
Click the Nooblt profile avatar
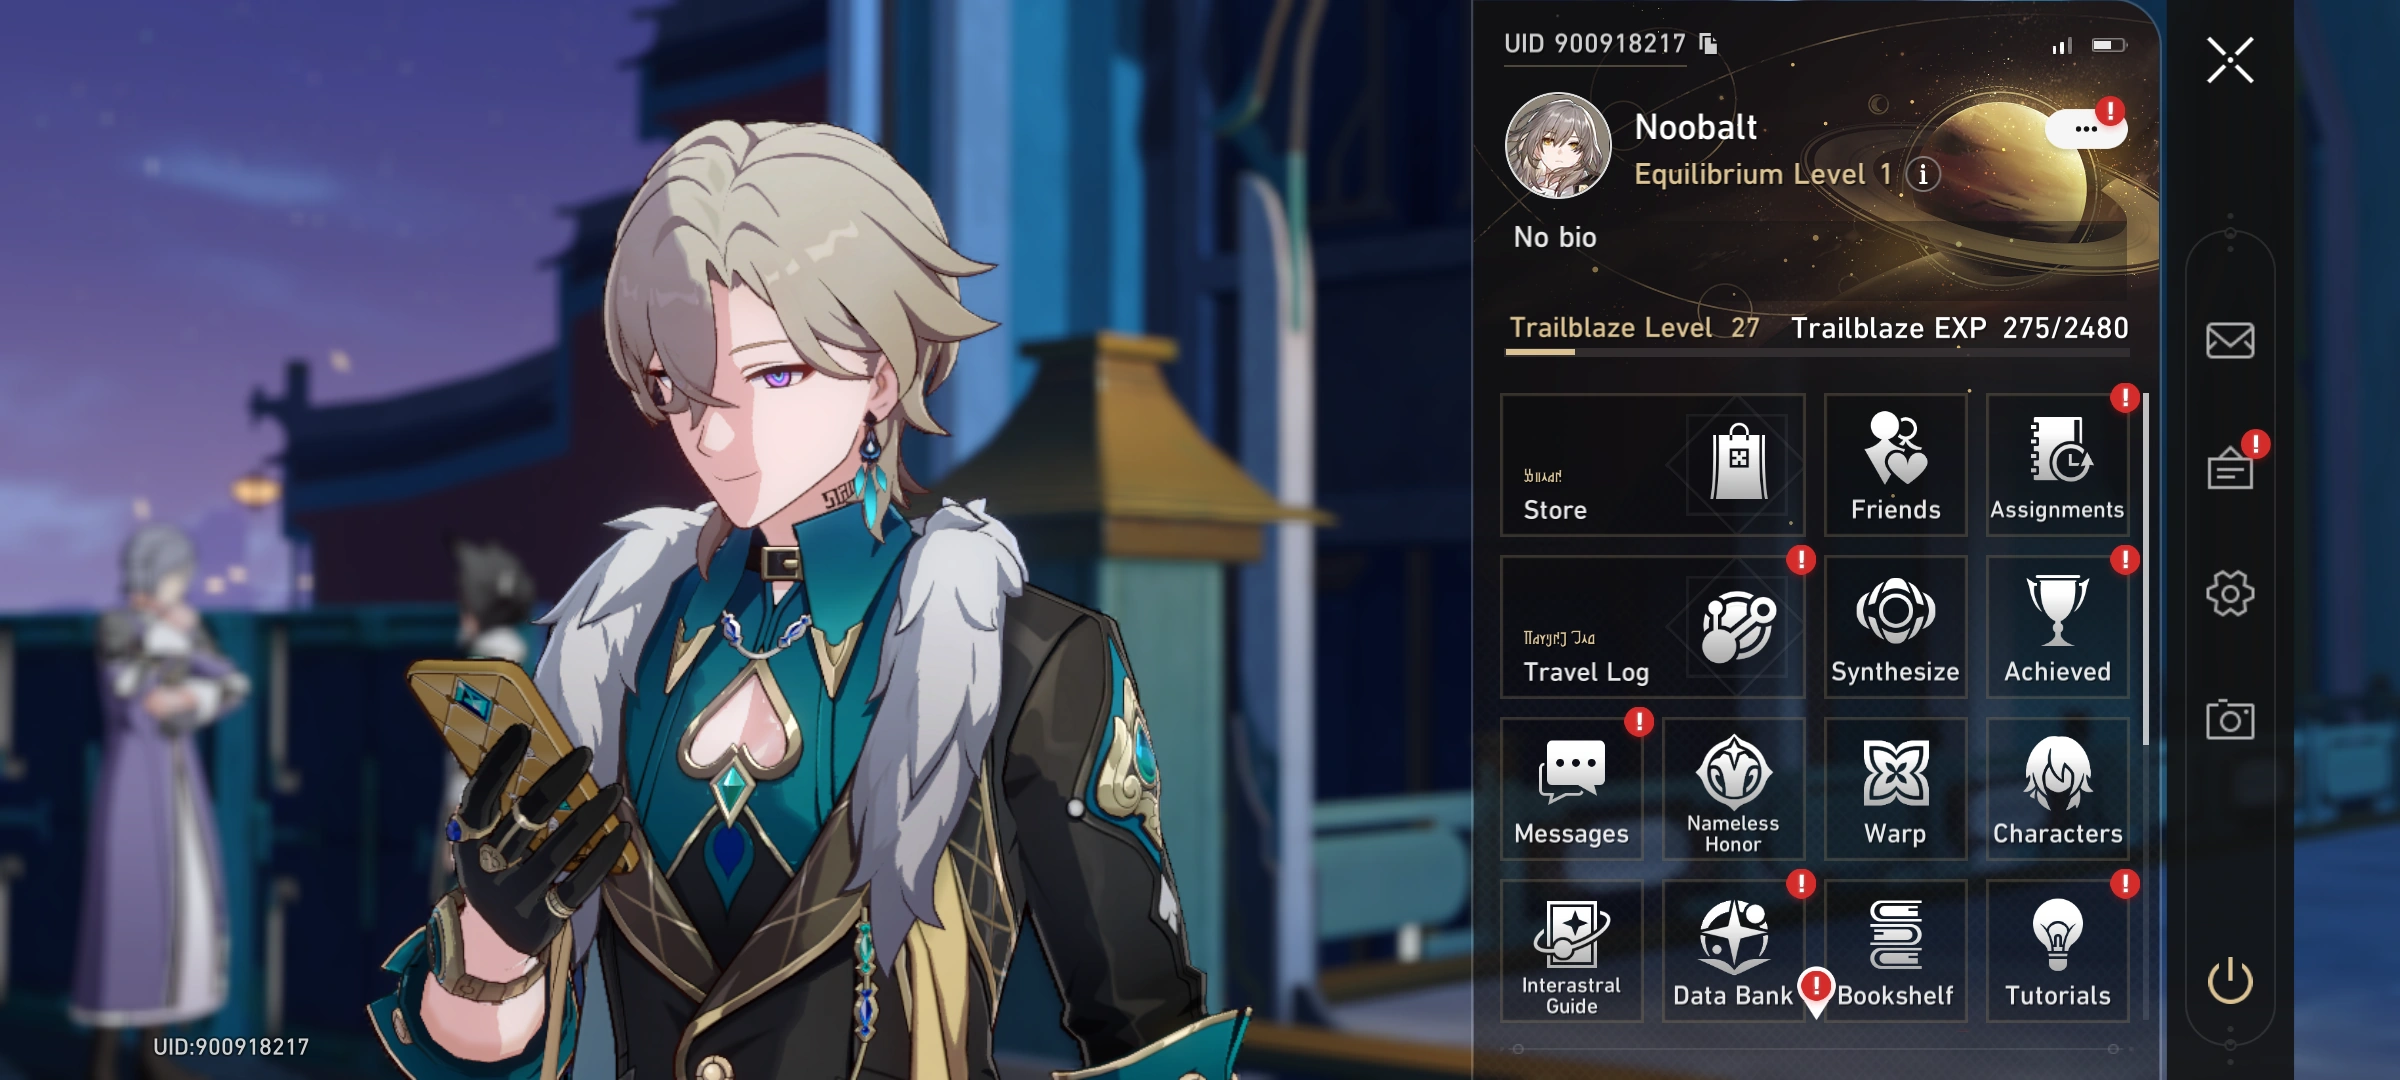1557,146
